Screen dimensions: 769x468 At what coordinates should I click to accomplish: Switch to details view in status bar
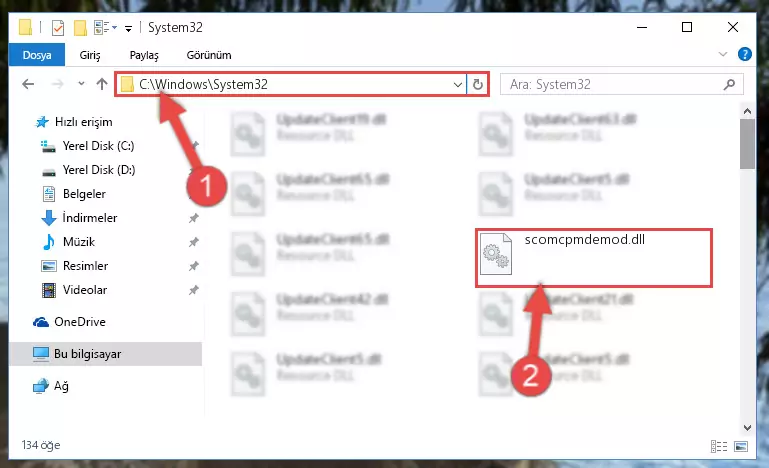pos(718,446)
